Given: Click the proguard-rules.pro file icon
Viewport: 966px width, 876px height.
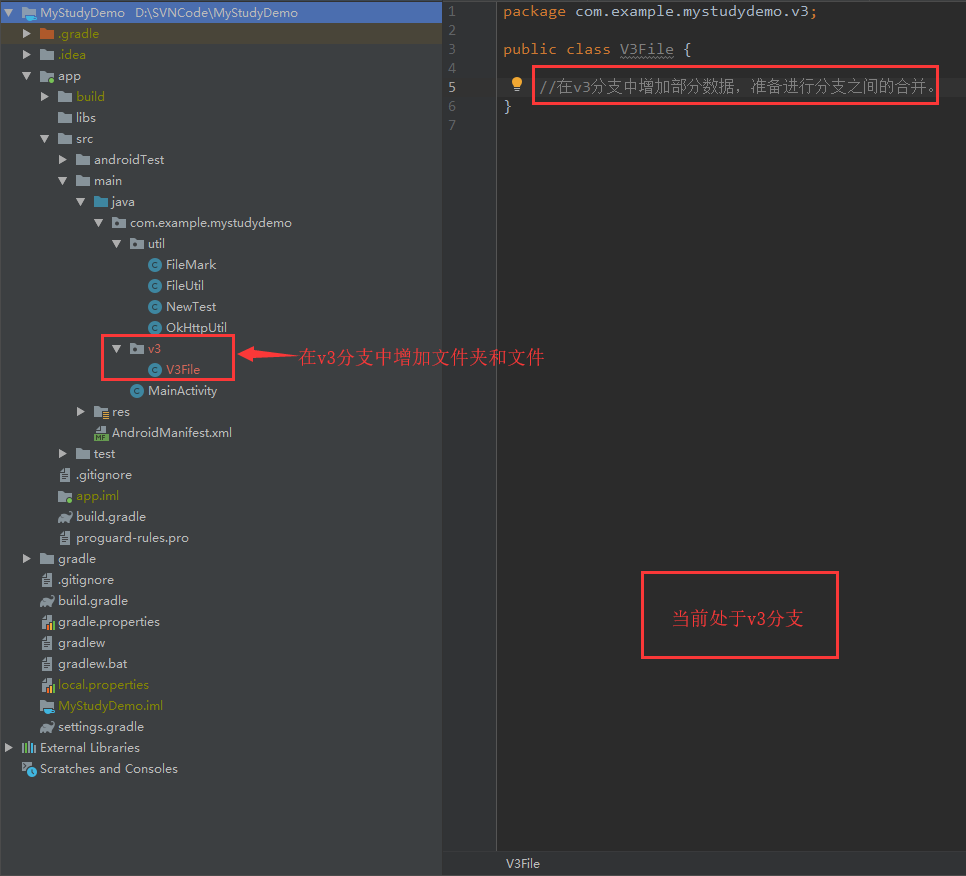Looking at the screenshot, I should [65, 538].
